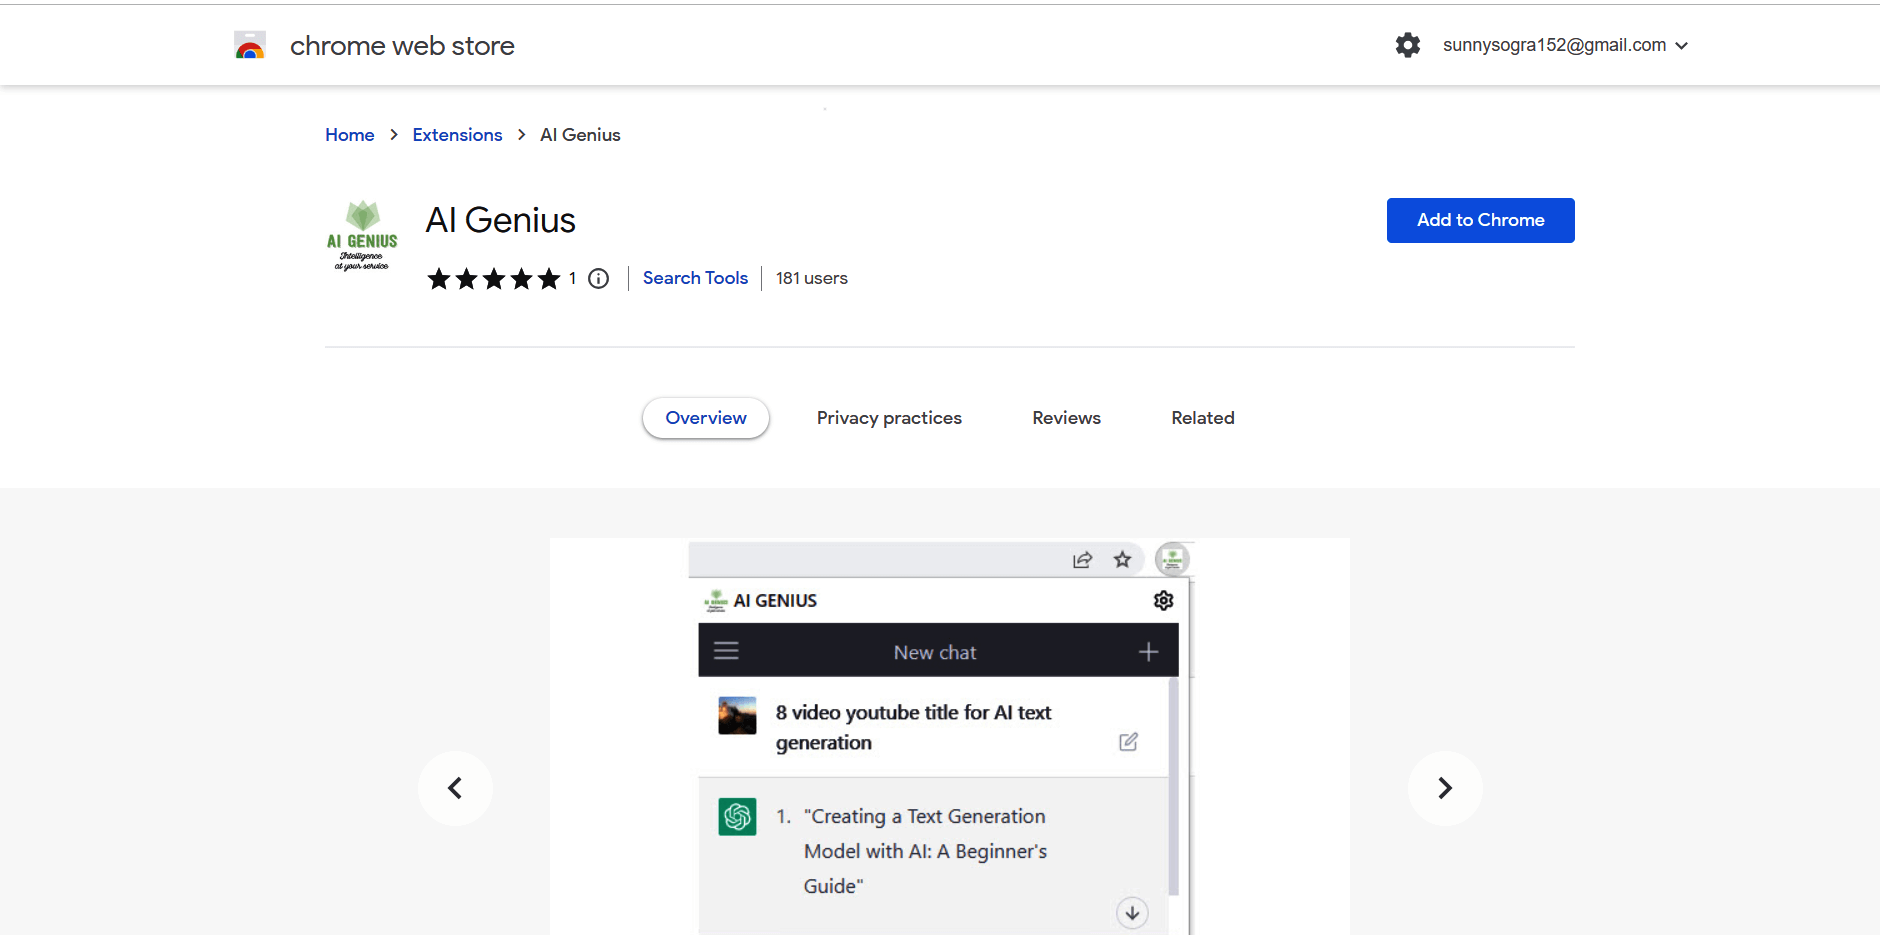Image resolution: width=1880 pixels, height=935 pixels.
Task: Click the AI Genius extension logo
Action: pos(362,236)
